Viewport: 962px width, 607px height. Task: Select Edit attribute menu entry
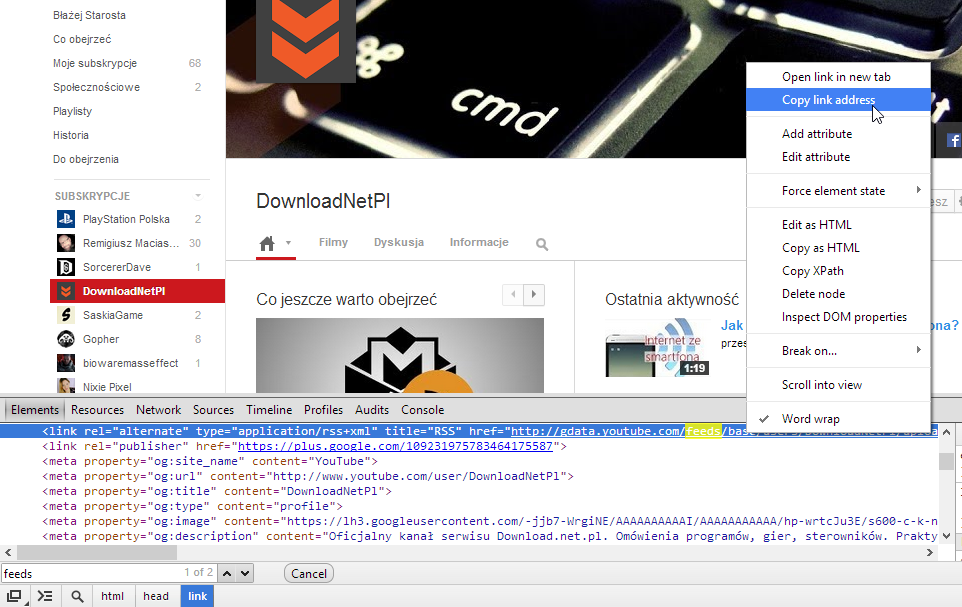click(x=838, y=157)
